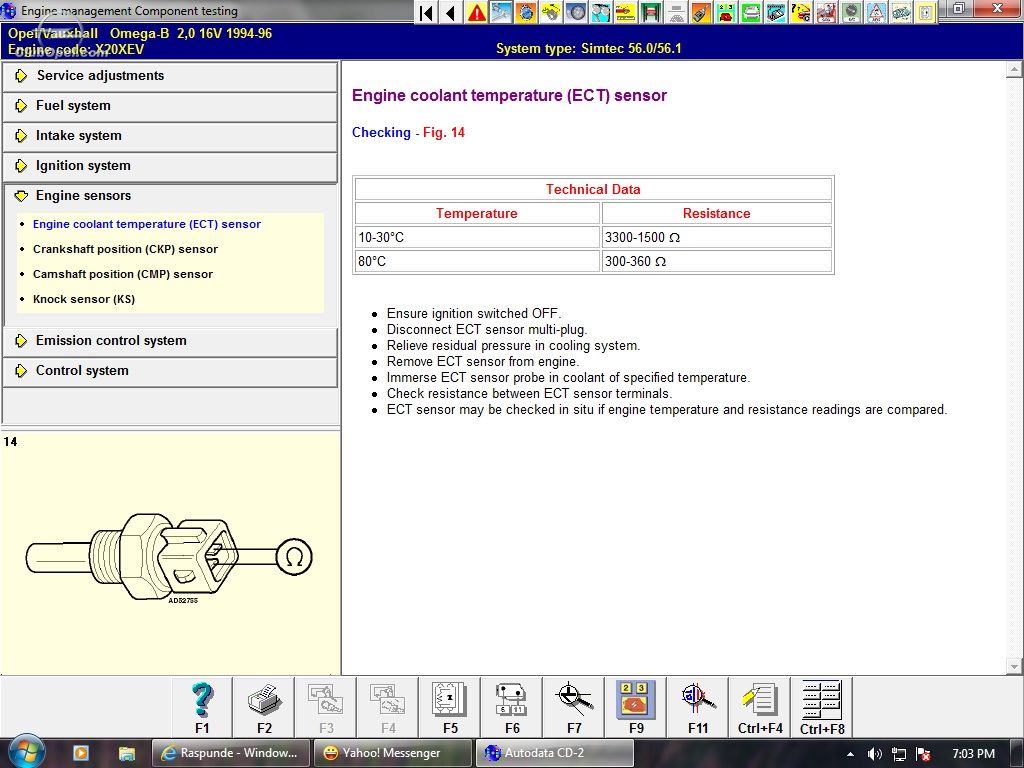Expand the Service adjustments section
The height and width of the screenshot is (768, 1024).
pos(170,76)
